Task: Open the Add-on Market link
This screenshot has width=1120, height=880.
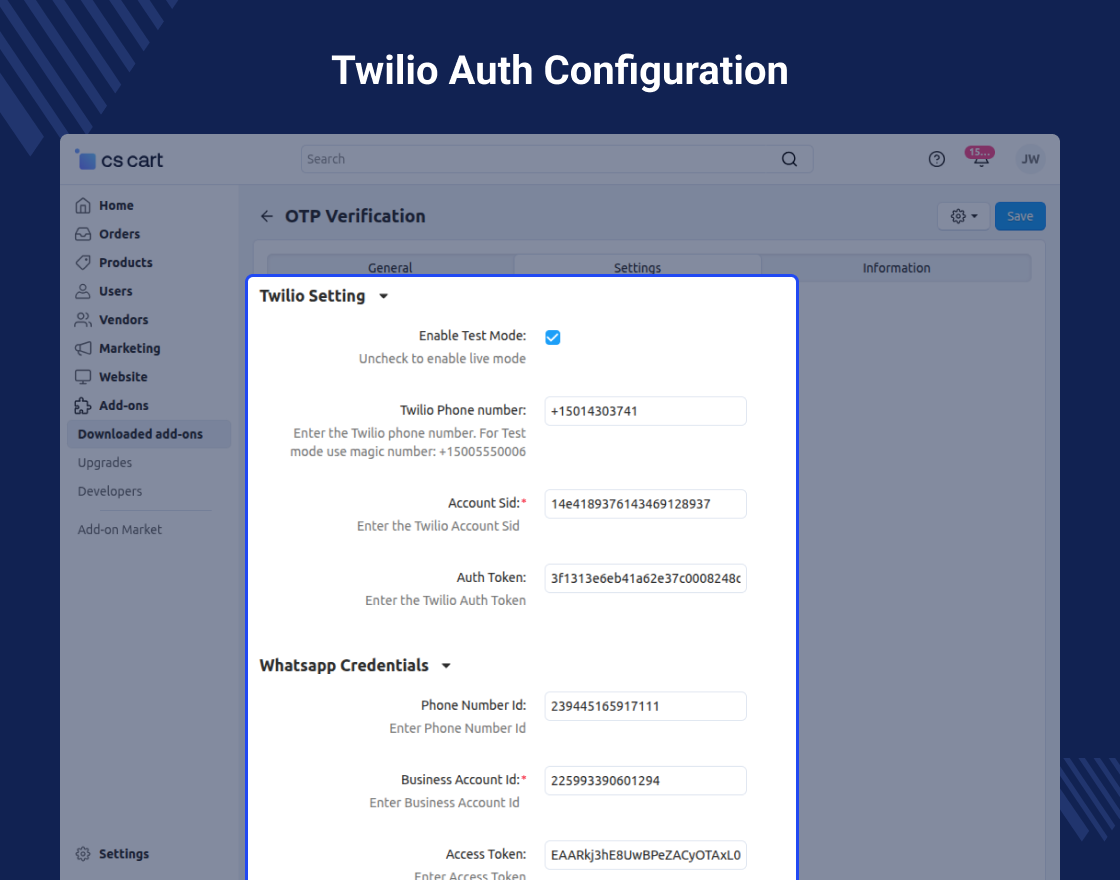Action: coord(120,530)
